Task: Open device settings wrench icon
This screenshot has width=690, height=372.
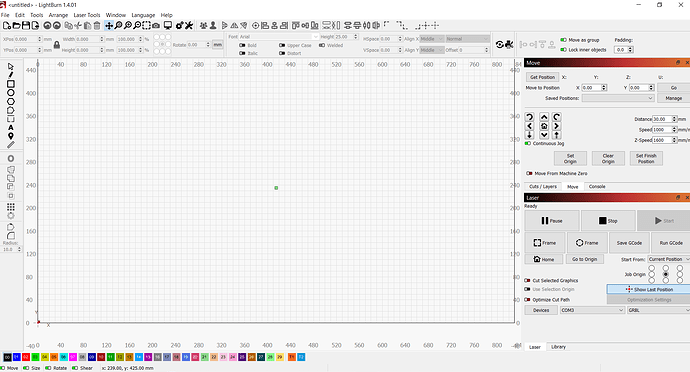Action: [189, 26]
